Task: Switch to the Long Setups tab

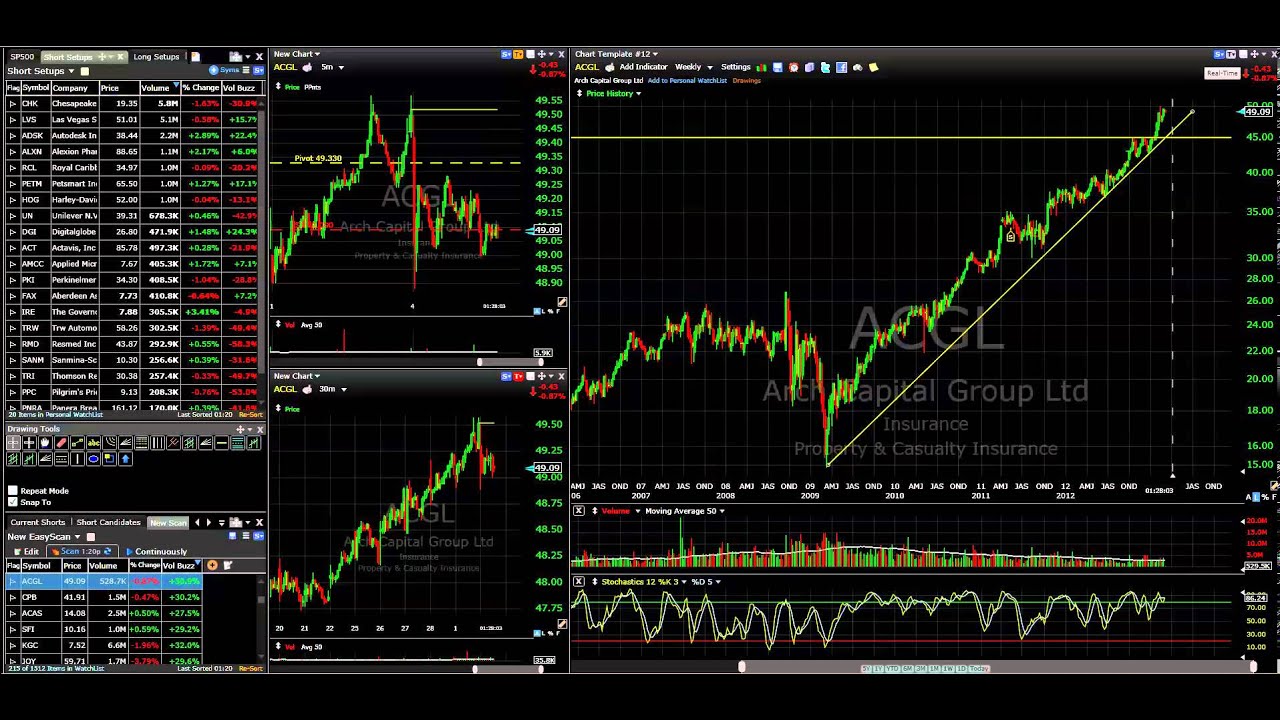Action: coord(156,57)
